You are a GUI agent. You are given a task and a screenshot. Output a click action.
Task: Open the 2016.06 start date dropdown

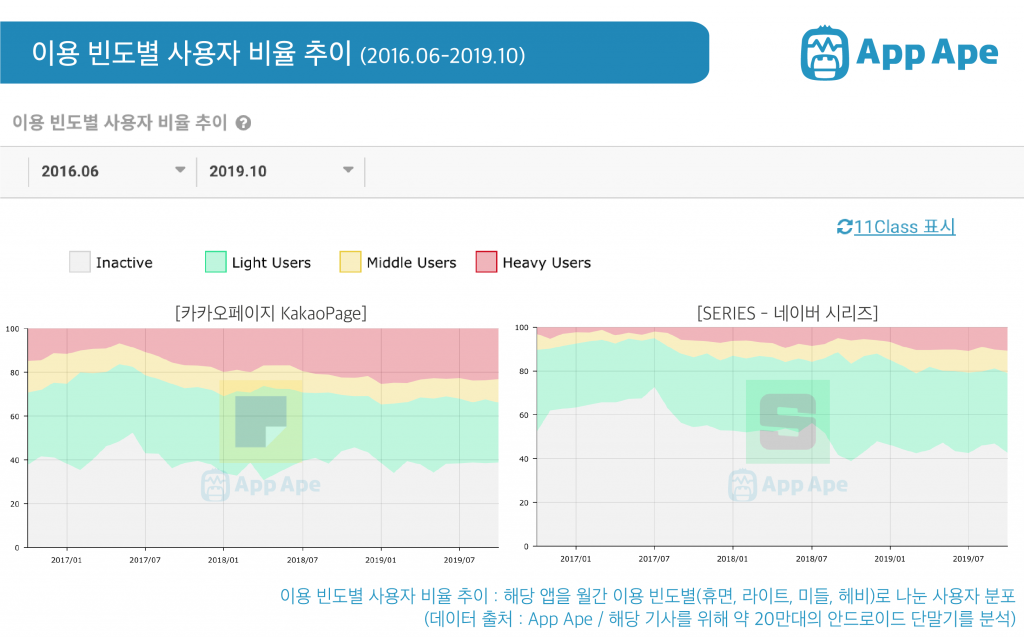(x=111, y=170)
